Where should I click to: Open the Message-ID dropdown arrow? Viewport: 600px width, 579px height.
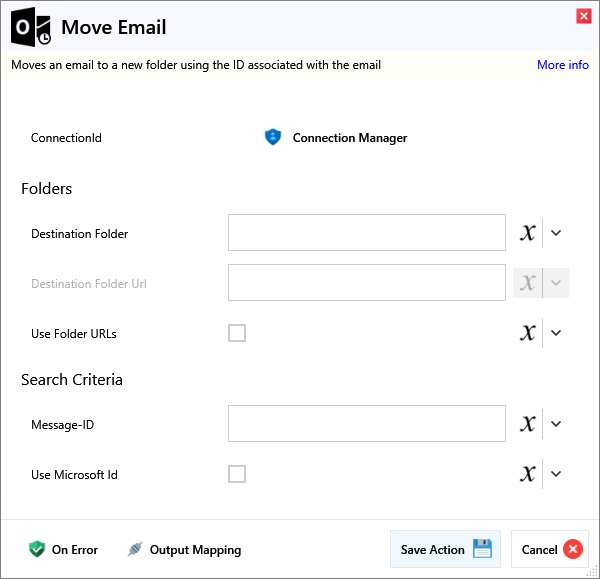[557, 424]
